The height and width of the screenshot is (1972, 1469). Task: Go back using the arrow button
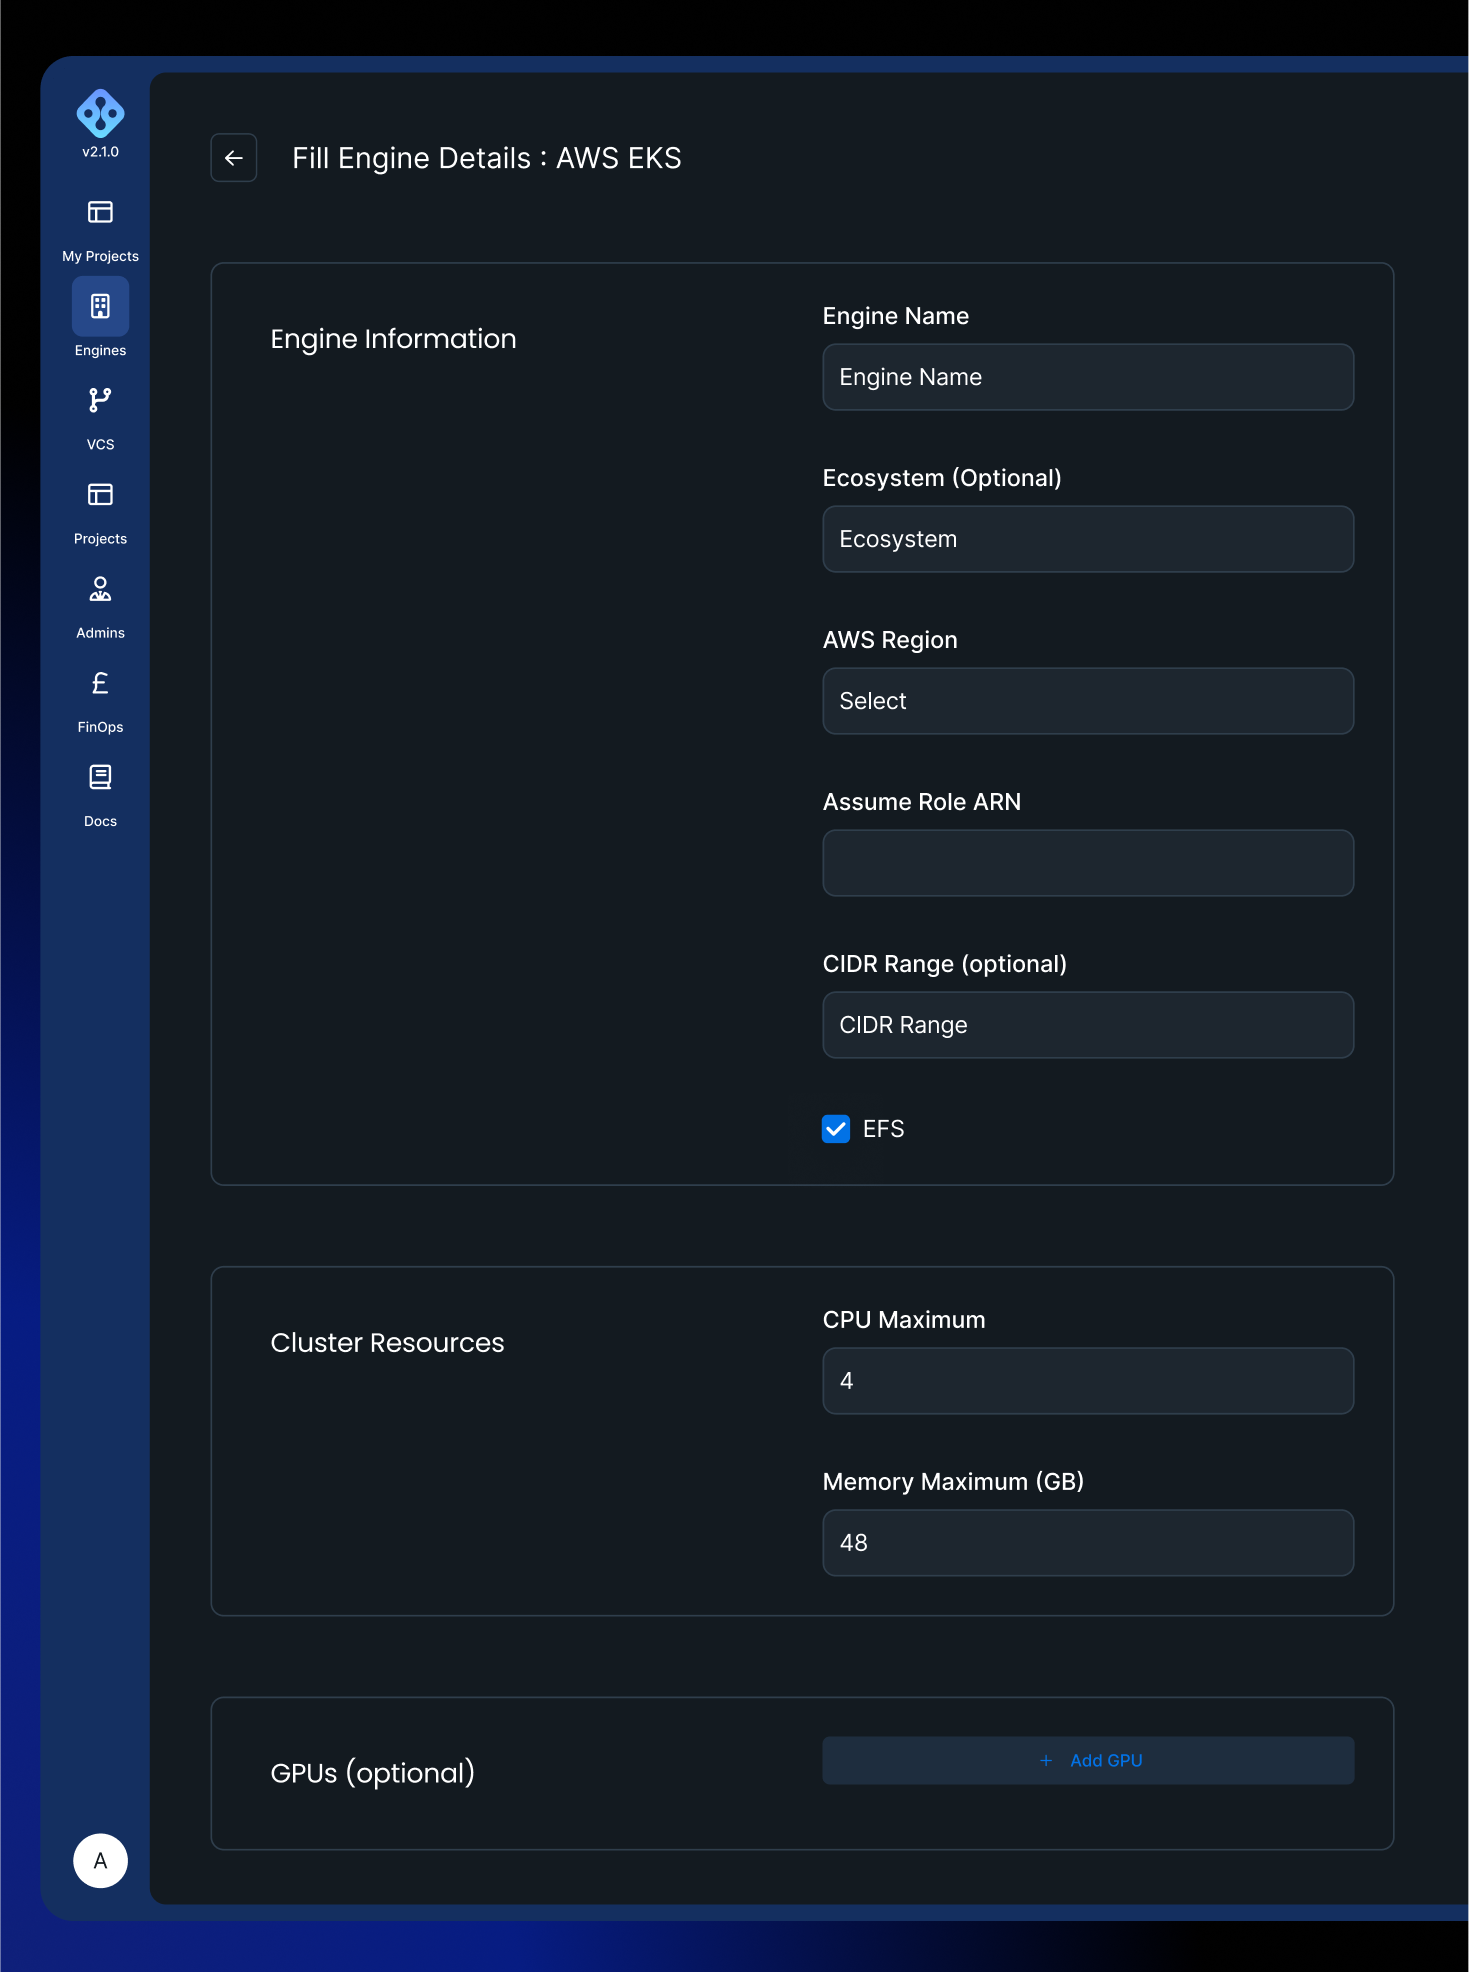[x=234, y=158]
